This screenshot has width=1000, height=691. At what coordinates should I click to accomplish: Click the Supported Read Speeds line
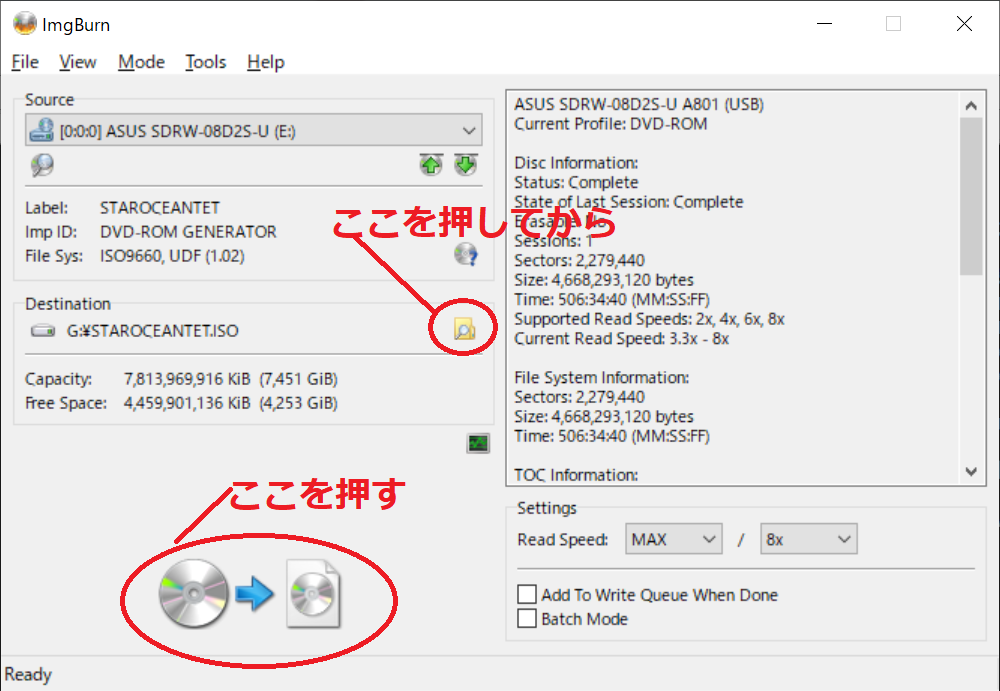click(x=649, y=319)
